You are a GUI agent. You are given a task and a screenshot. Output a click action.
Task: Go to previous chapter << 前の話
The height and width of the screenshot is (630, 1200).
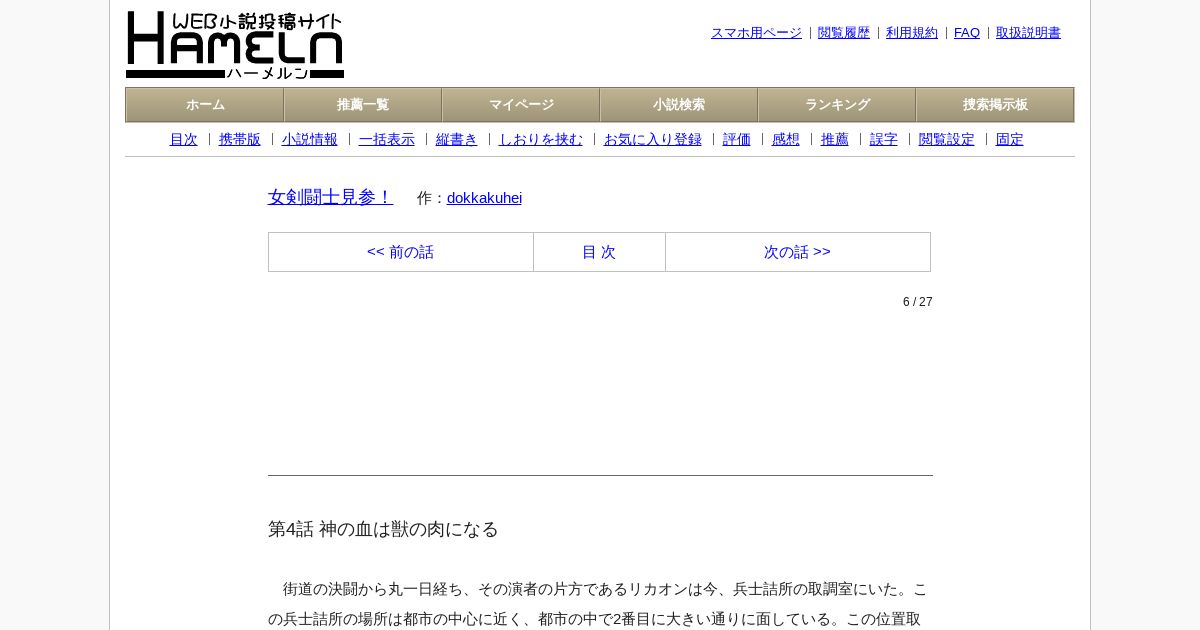[x=401, y=252]
